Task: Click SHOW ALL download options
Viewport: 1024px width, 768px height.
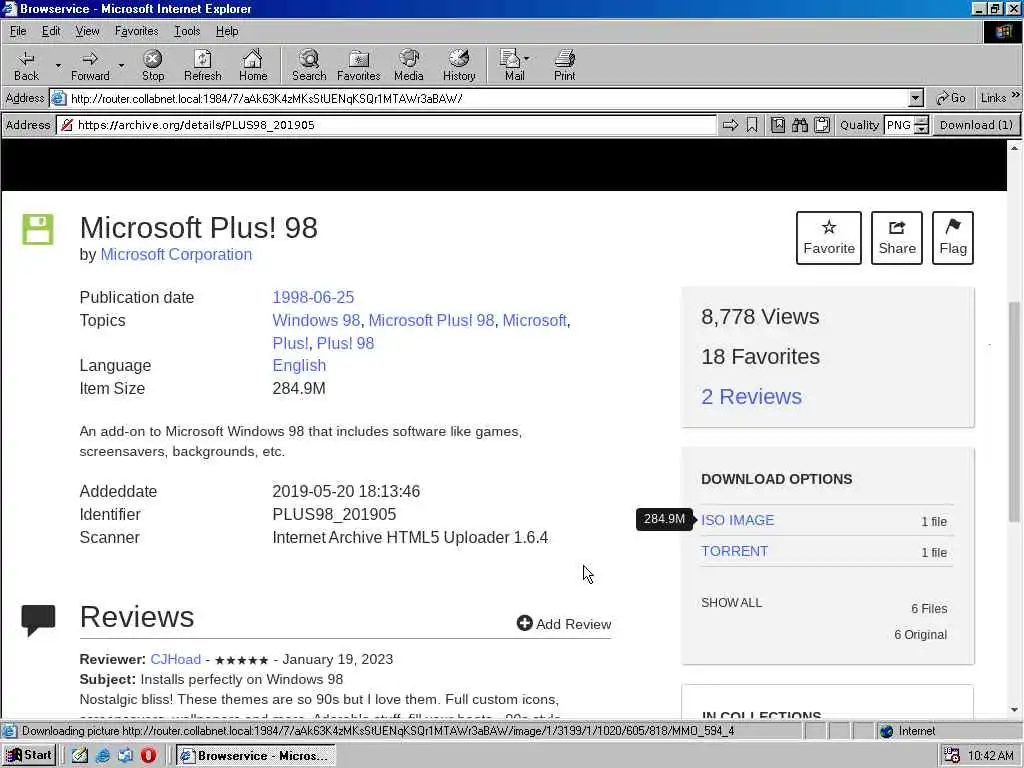Action: click(x=731, y=602)
